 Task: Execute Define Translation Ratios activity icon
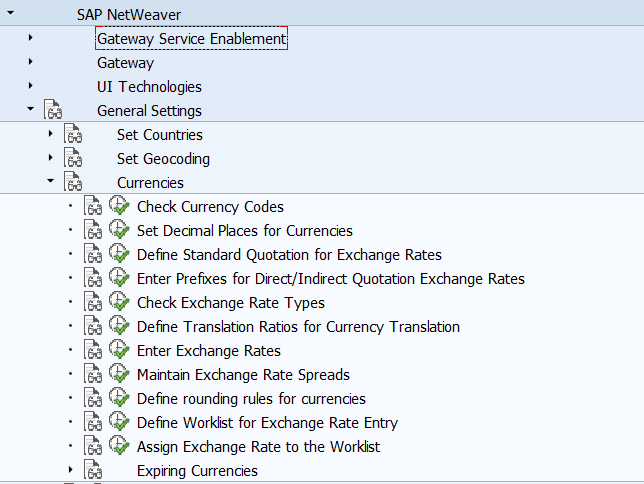(x=119, y=325)
